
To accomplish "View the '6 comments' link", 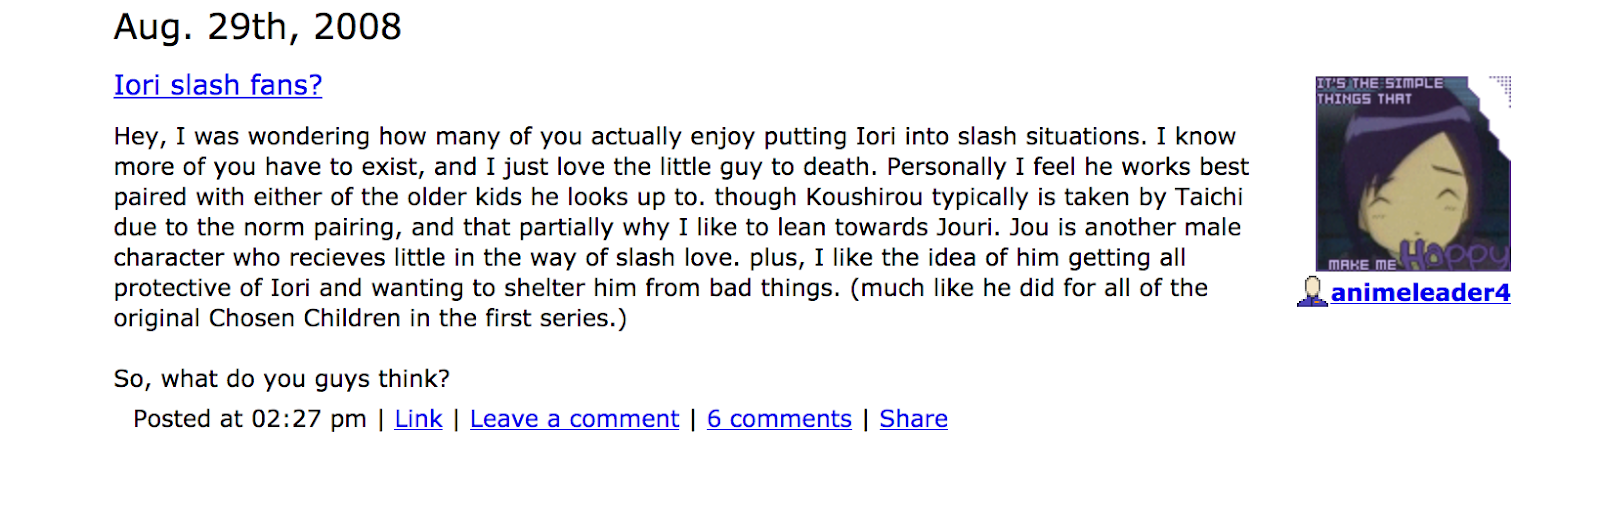I will click(779, 419).
